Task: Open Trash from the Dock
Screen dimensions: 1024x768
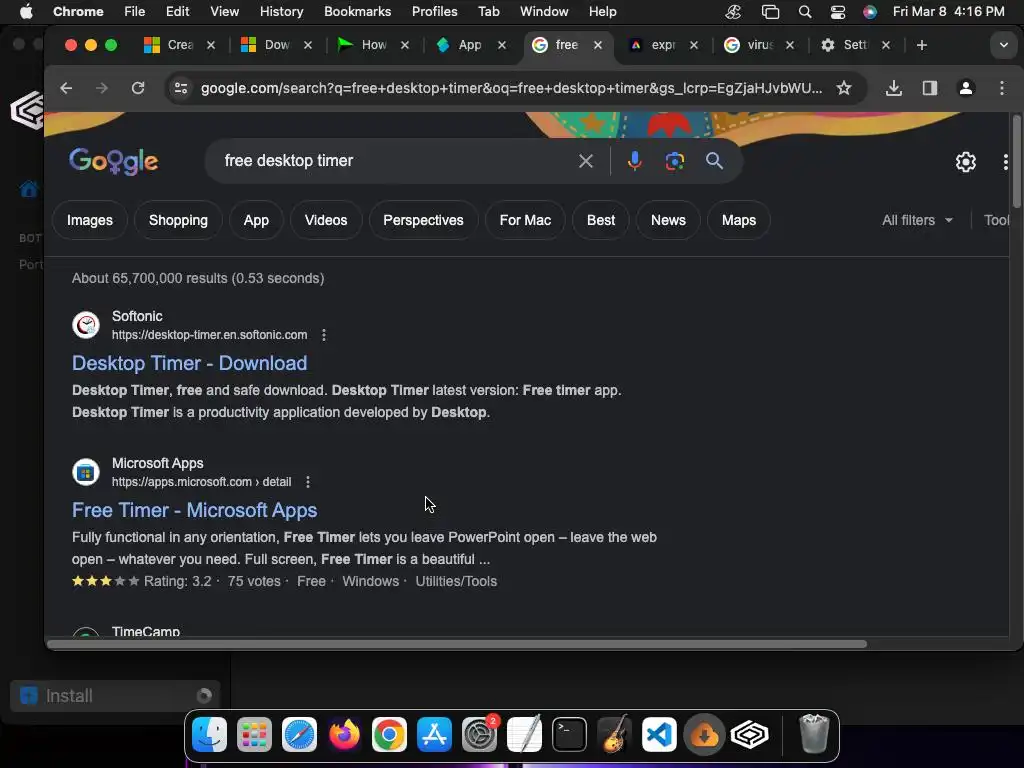Action: pyautogui.click(x=814, y=735)
